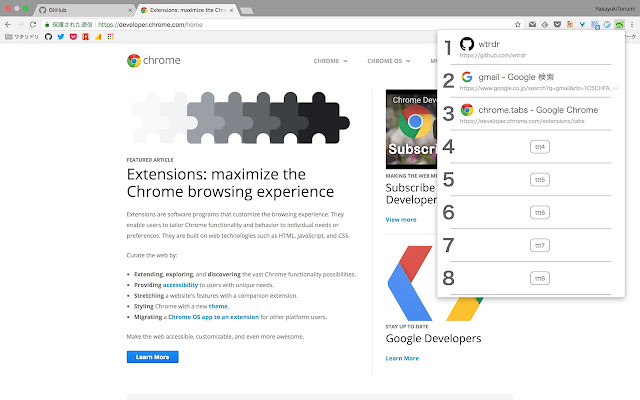Select the wtrdr entry in the popup
This screenshot has width=640, height=400.
pos(531,48)
